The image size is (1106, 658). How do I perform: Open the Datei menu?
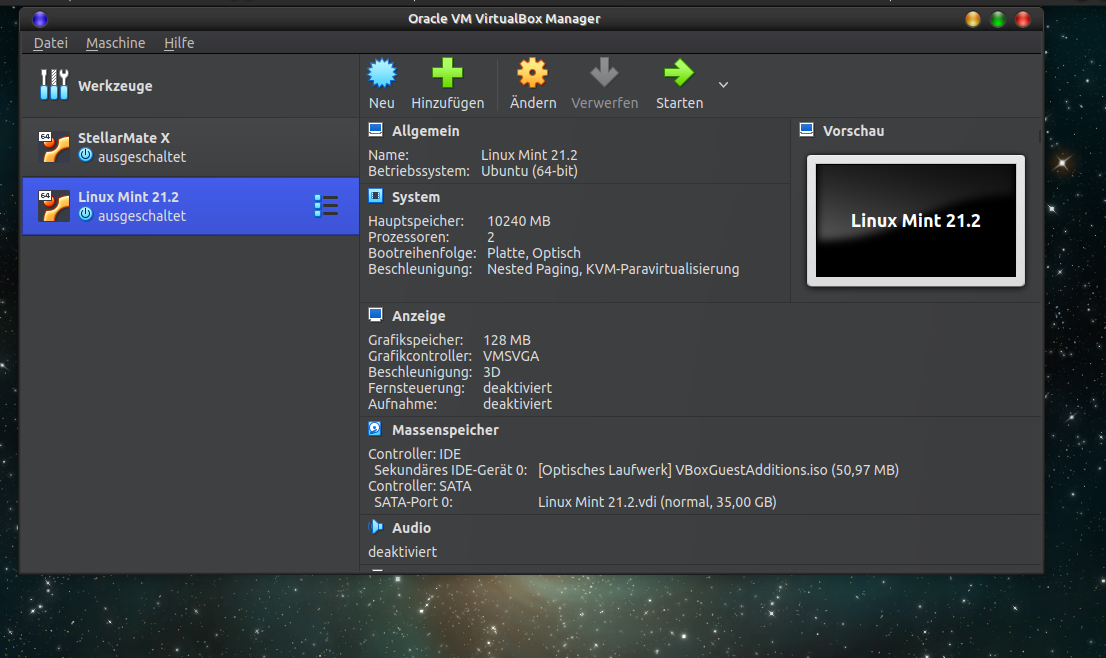coord(51,43)
